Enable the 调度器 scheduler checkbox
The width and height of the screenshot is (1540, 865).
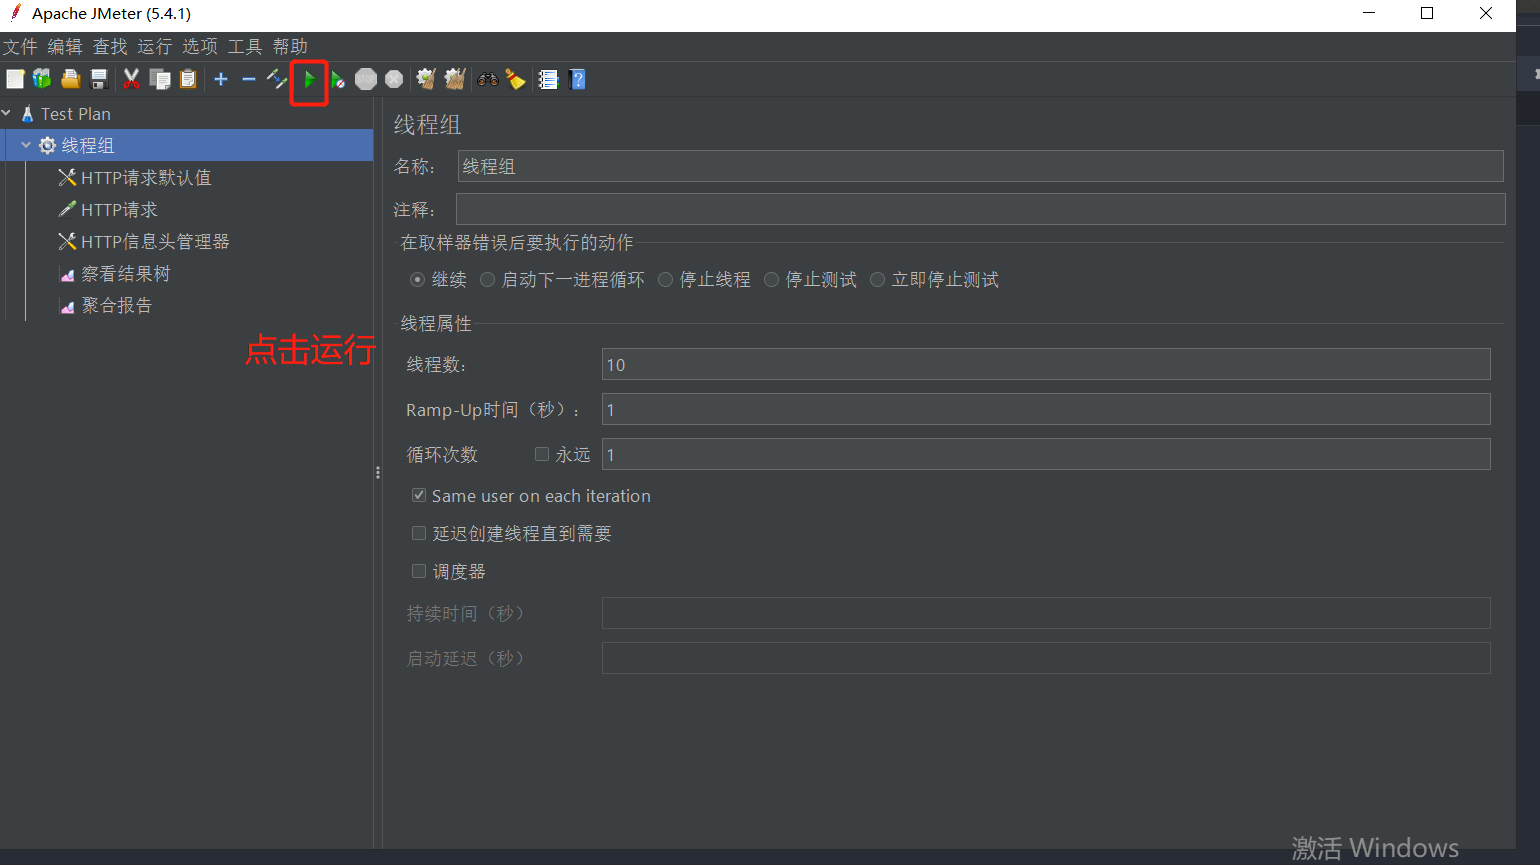(419, 571)
